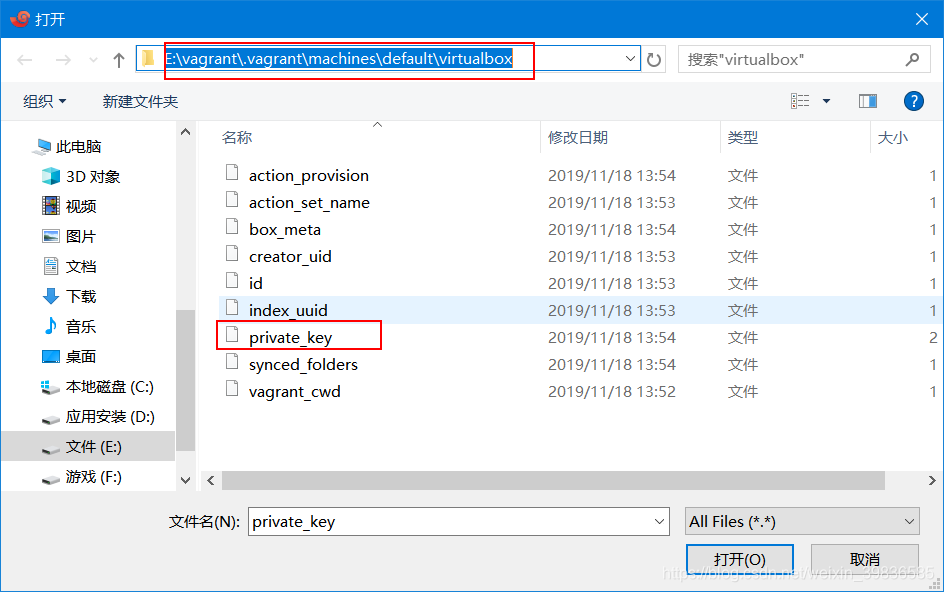Screen dimensions: 944x592
Task: Sort by the 大小 column header
Action: coord(892,137)
